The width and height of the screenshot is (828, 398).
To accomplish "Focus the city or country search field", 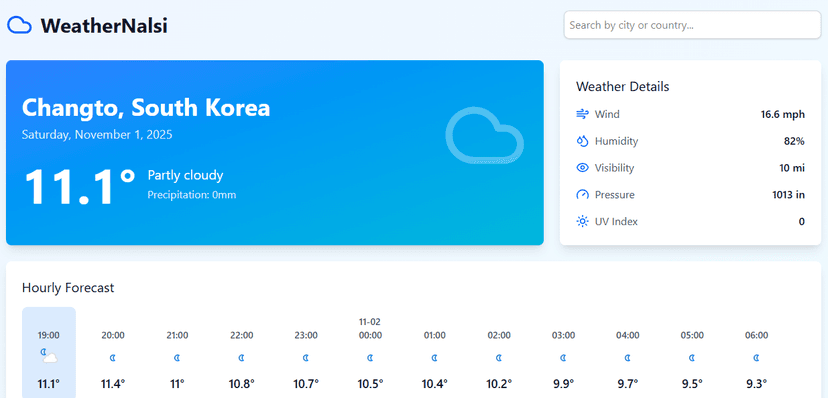I will click(x=692, y=25).
